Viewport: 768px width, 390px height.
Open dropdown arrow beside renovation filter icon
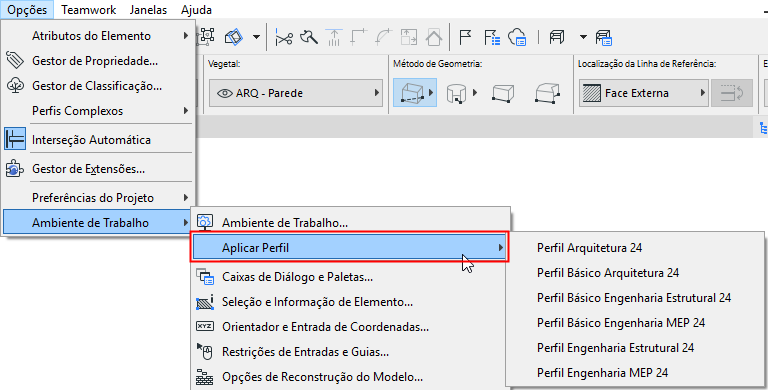[583, 37]
